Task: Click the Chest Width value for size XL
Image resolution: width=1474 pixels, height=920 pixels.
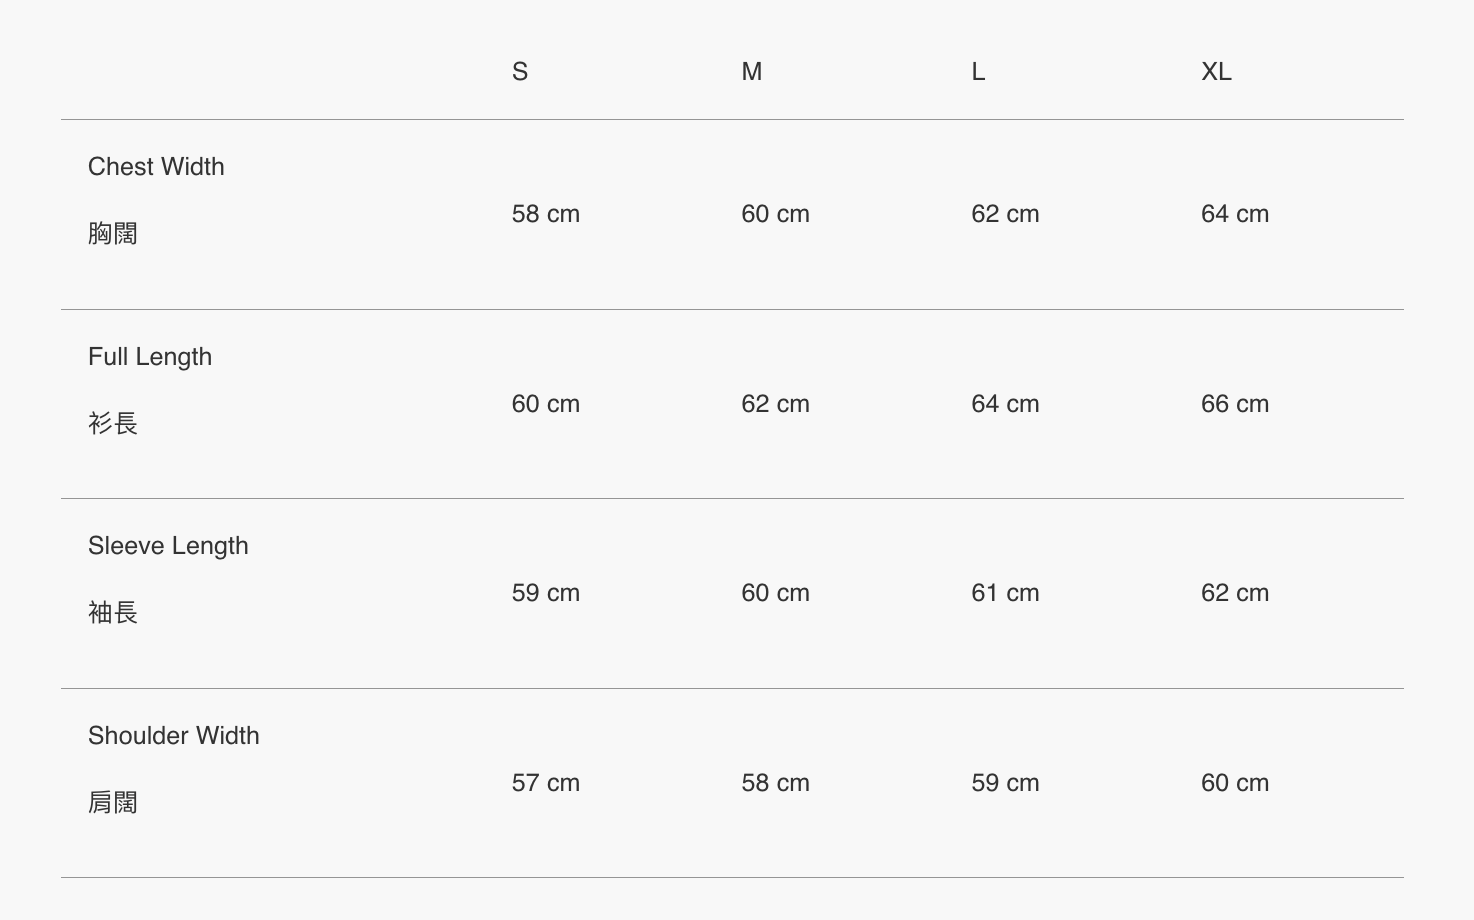Action: tap(1235, 214)
